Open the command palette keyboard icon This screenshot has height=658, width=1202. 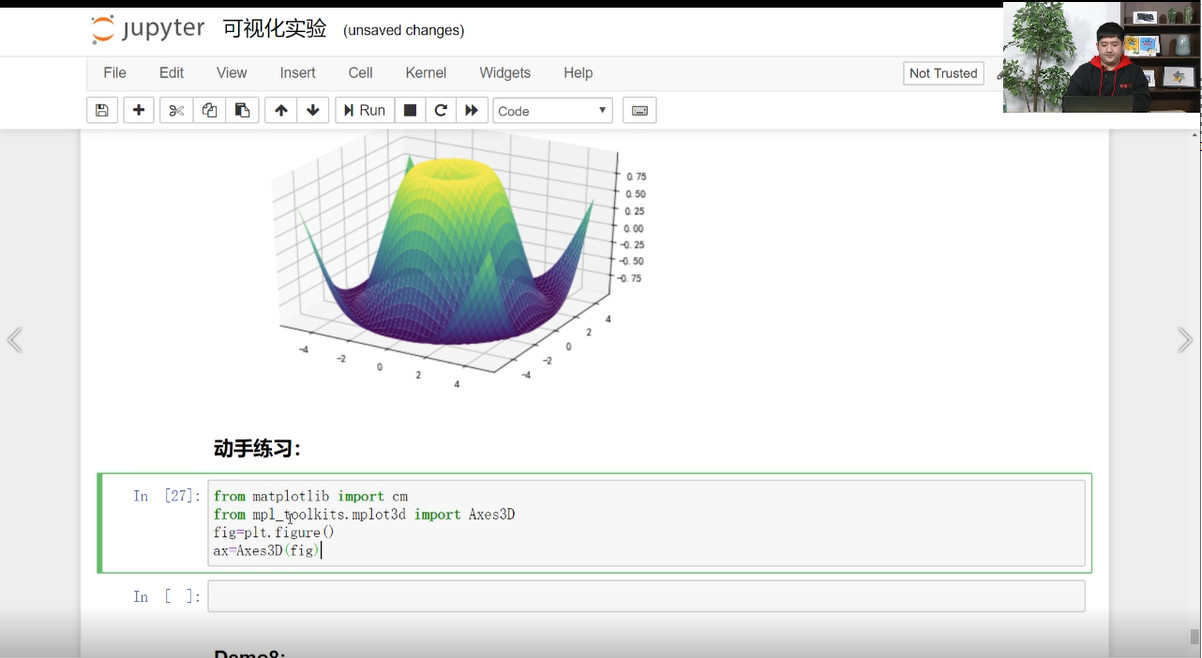pos(639,111)
